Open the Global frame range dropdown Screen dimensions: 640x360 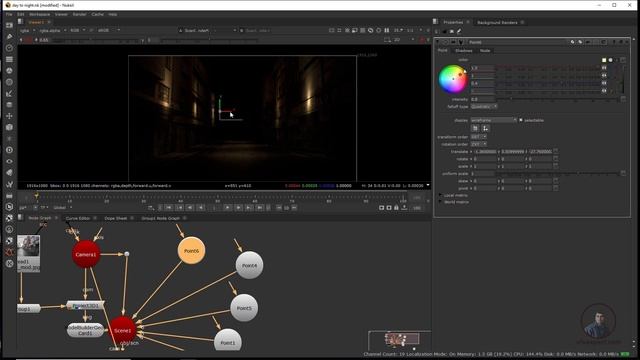tap(63, 208)
